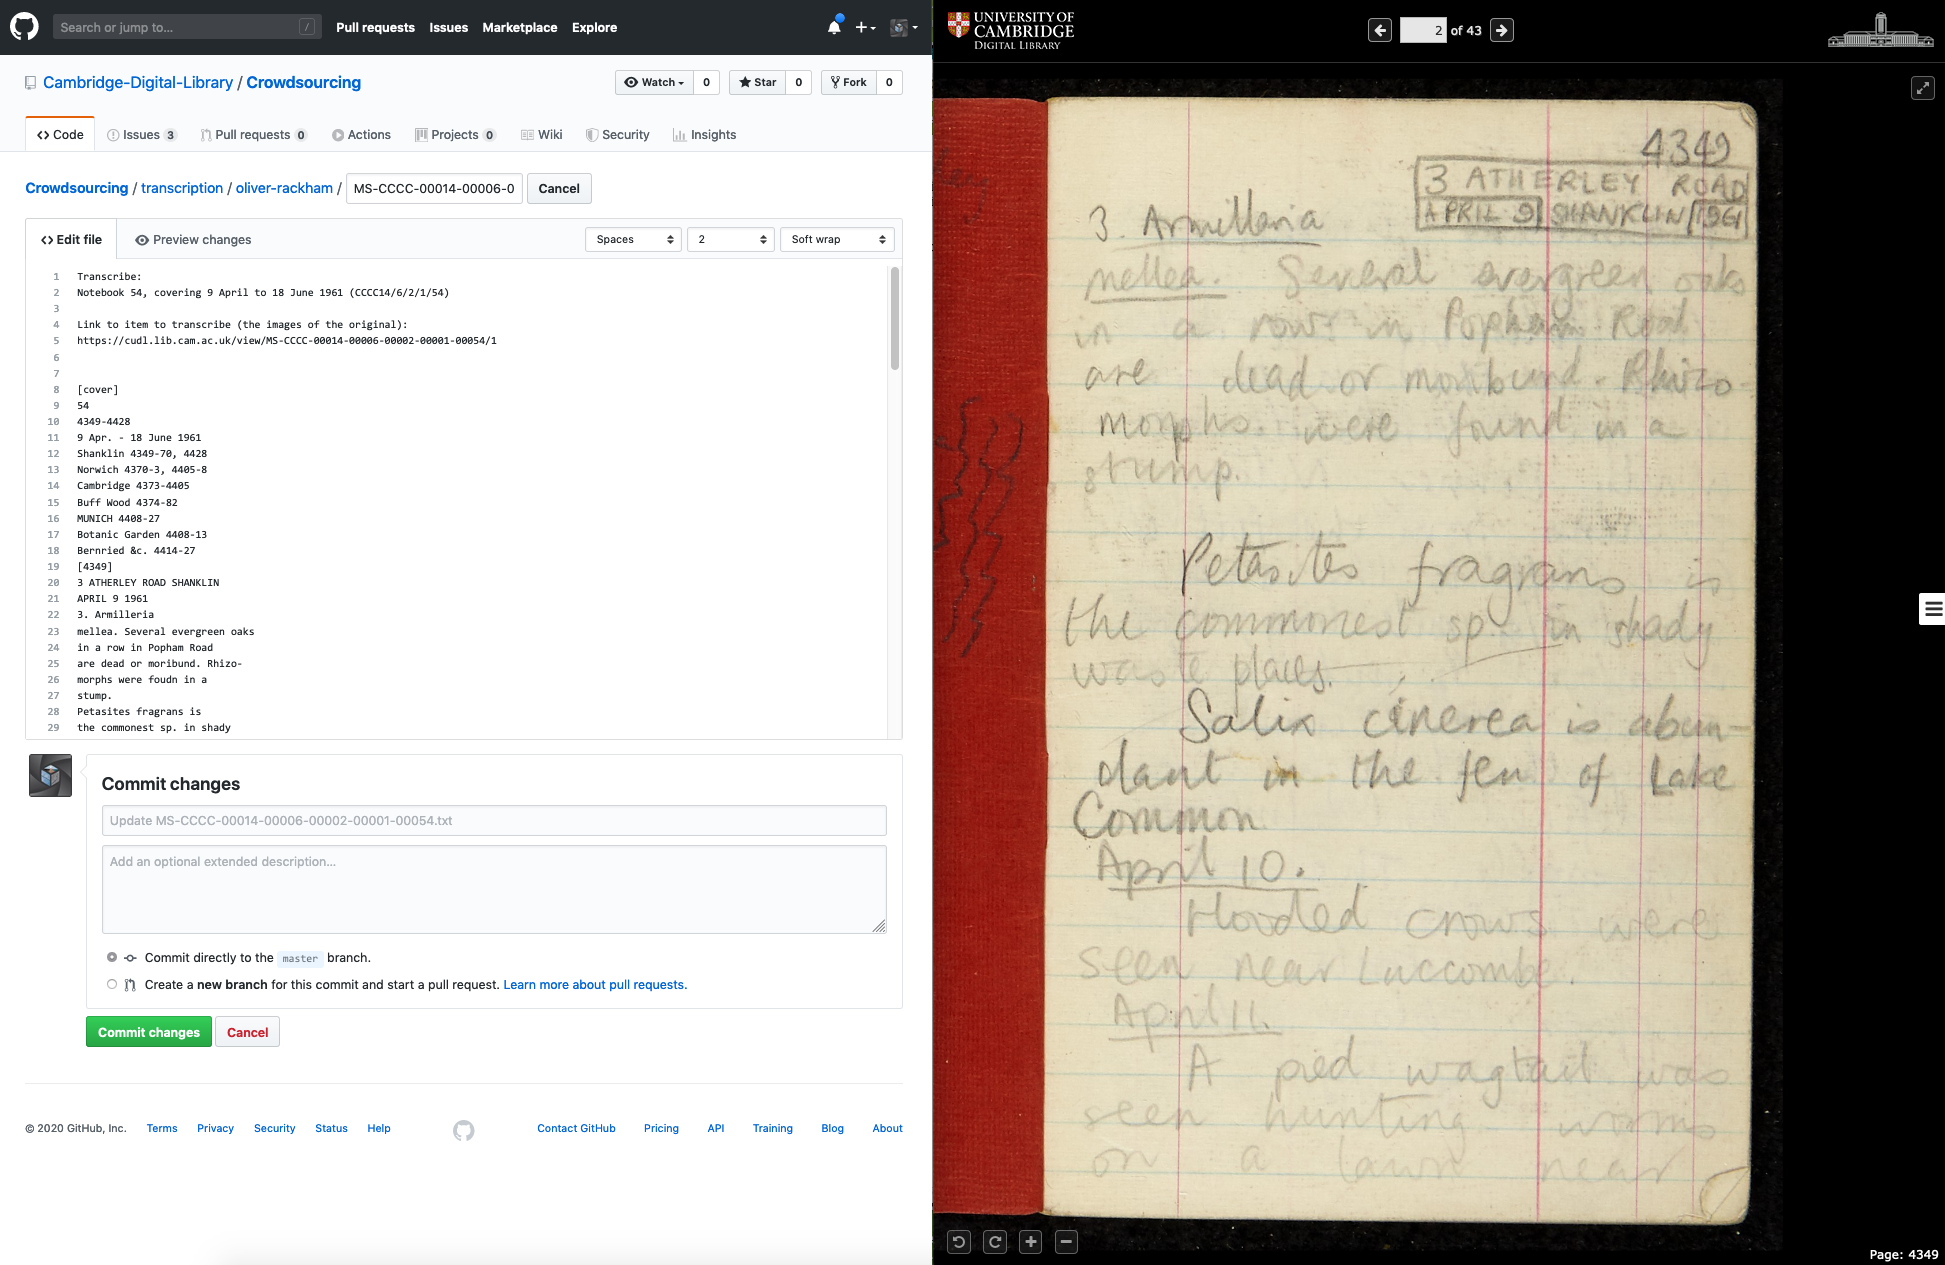
Task: Click the commit summary input field
Action: pos(494,820)
